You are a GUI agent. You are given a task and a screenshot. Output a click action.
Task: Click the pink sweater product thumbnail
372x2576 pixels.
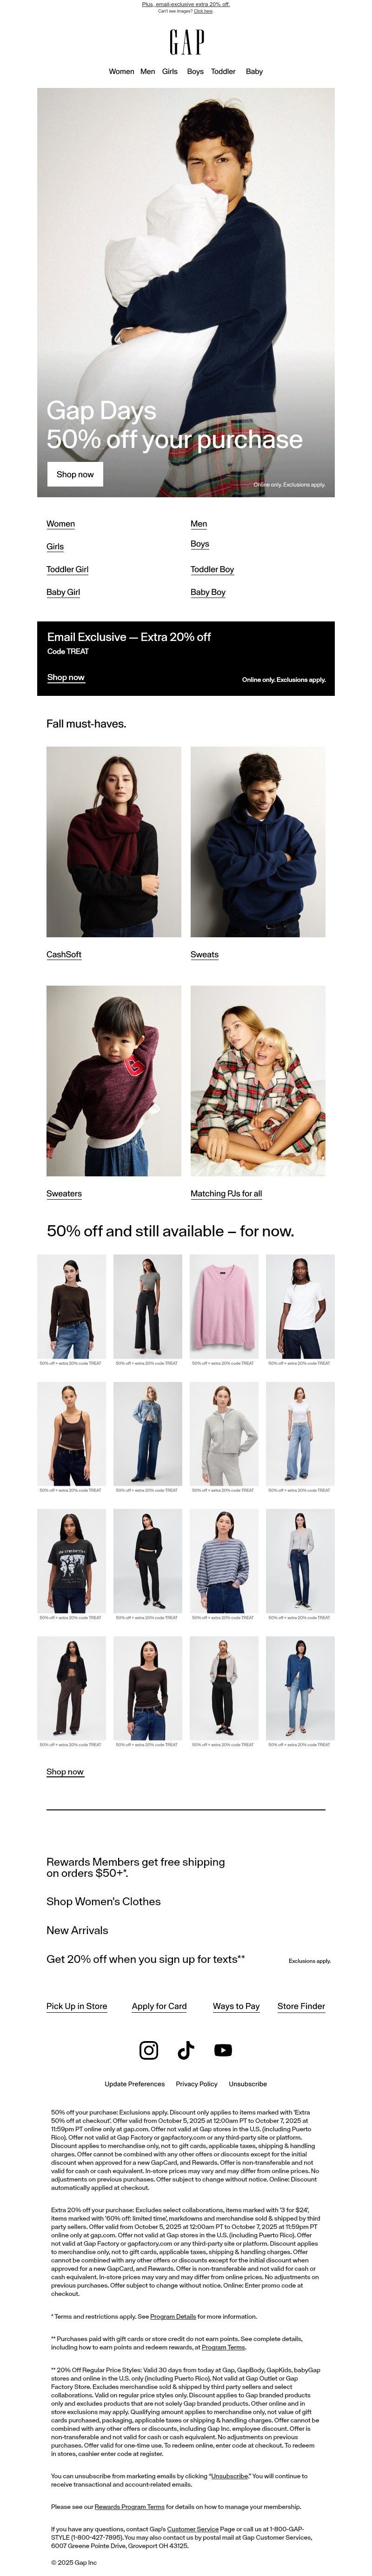click(x=224, y=1306)
